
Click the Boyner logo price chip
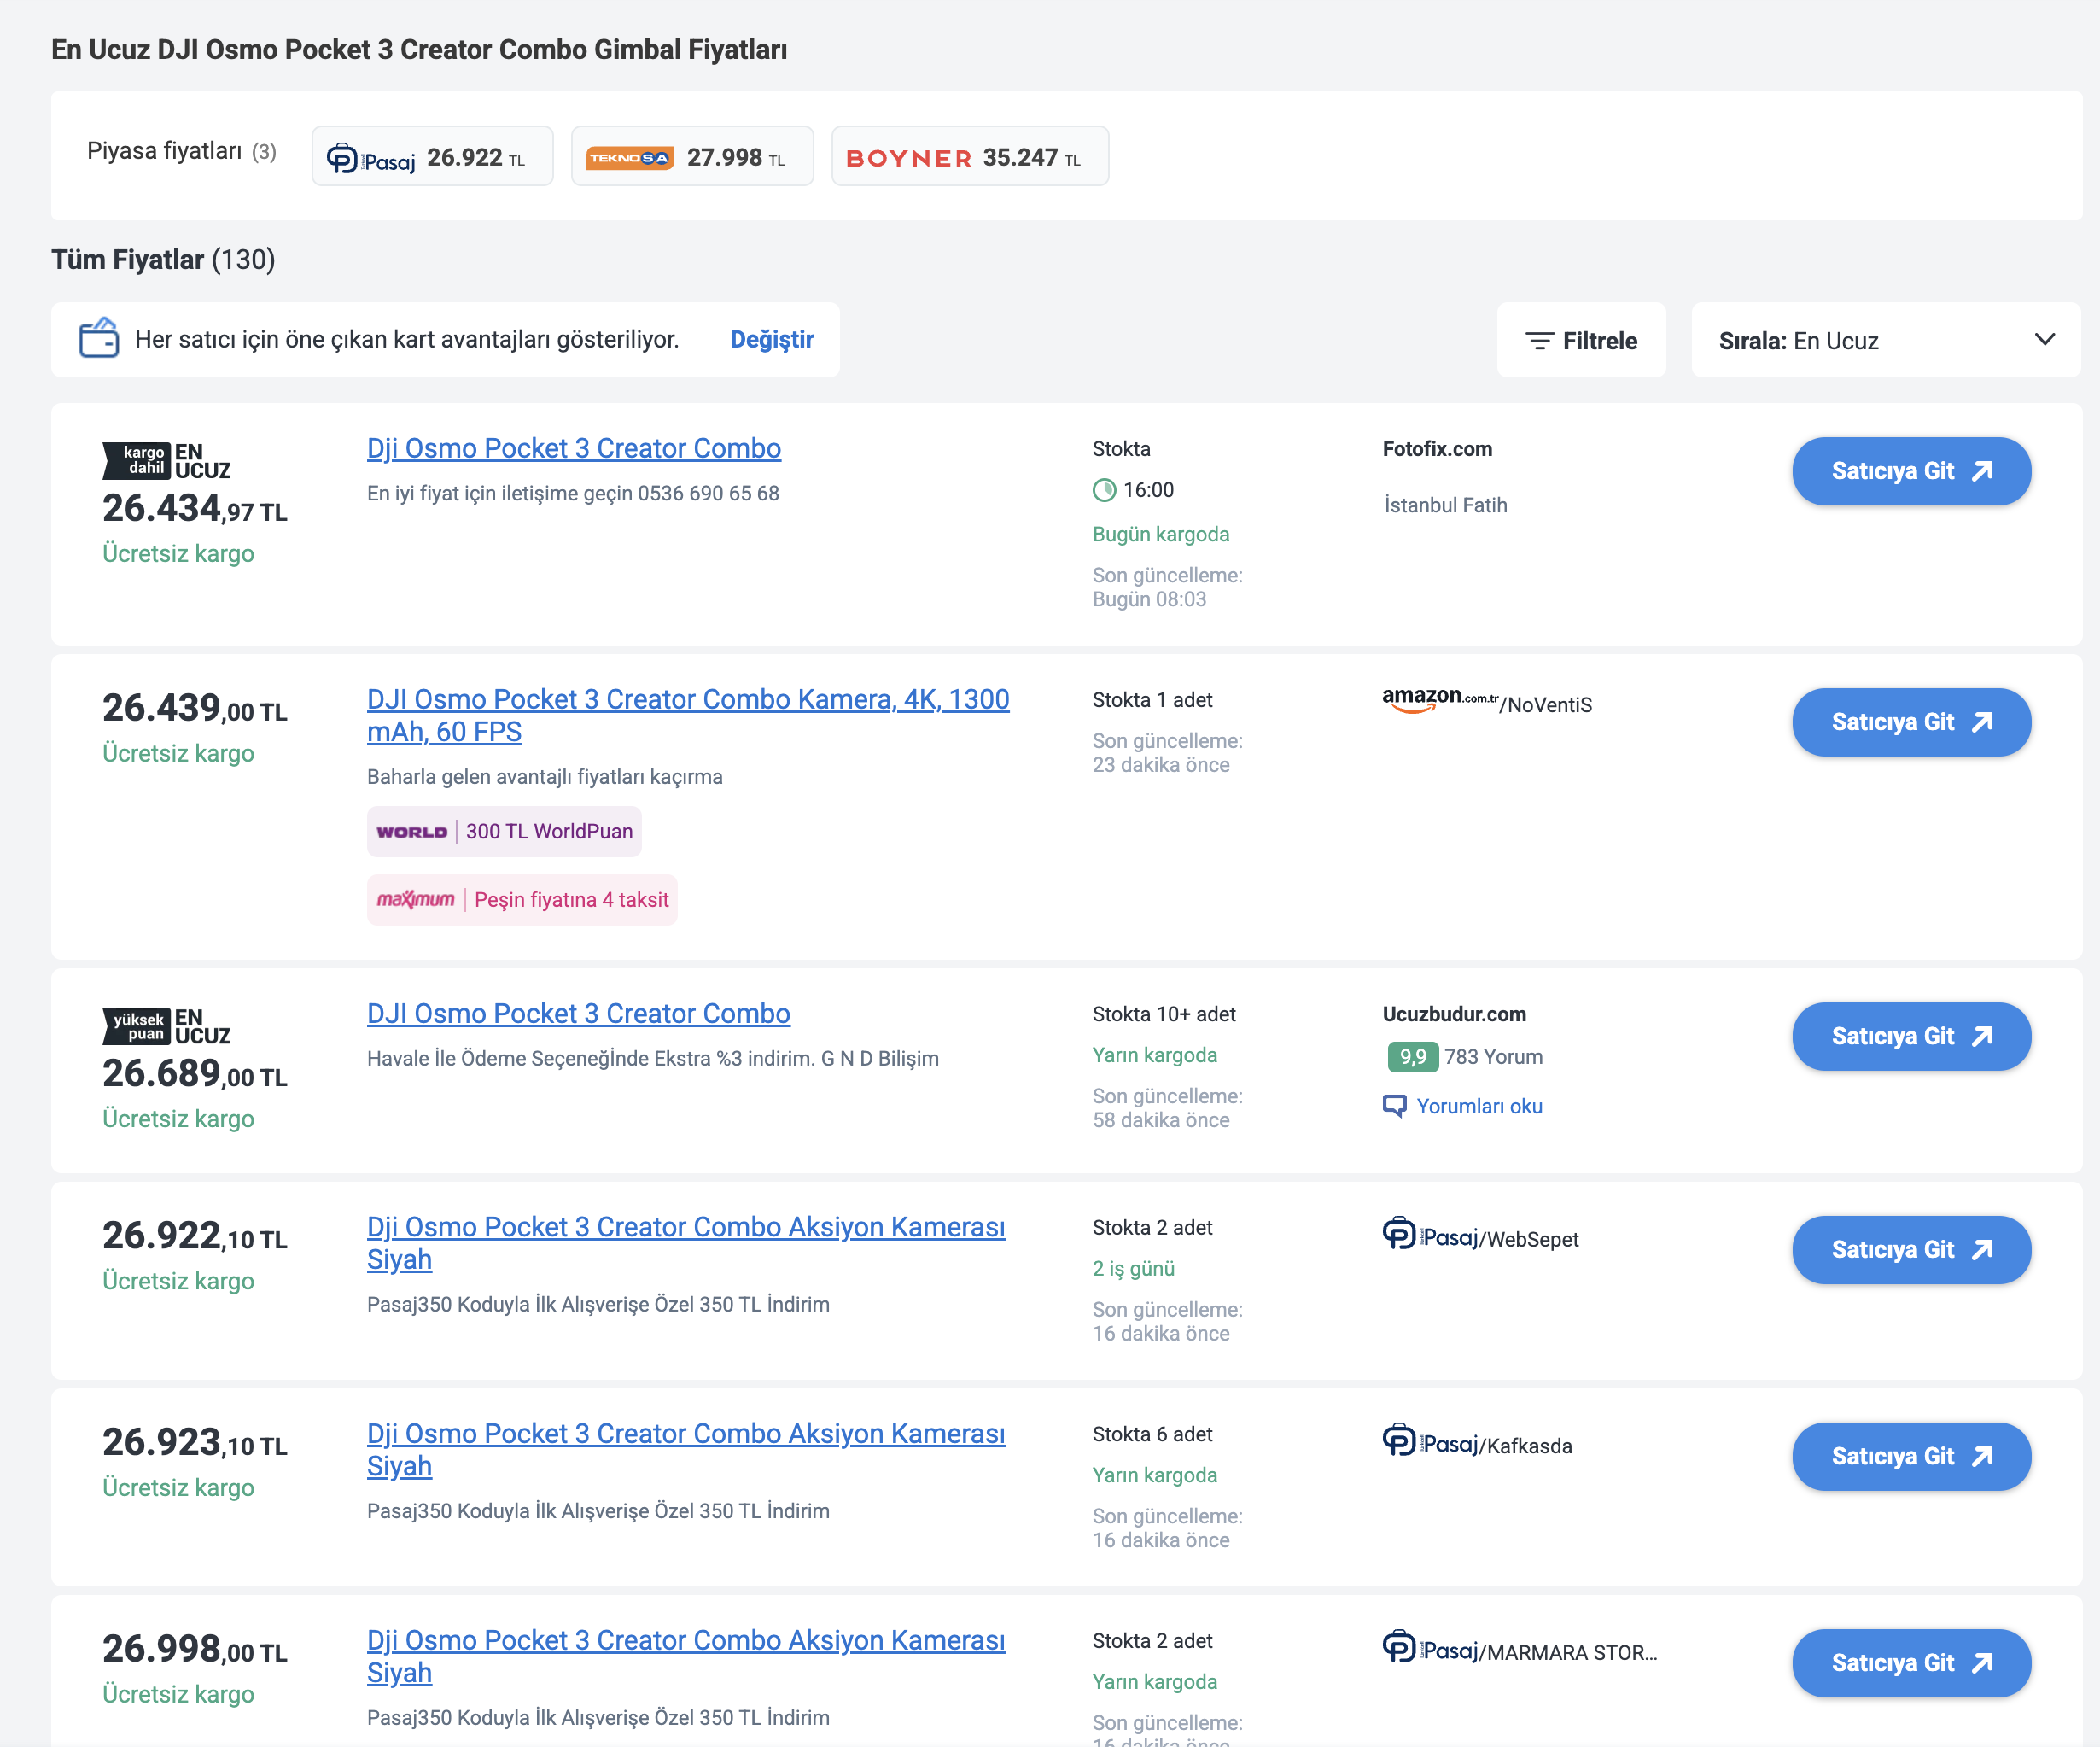coord(970,157)
